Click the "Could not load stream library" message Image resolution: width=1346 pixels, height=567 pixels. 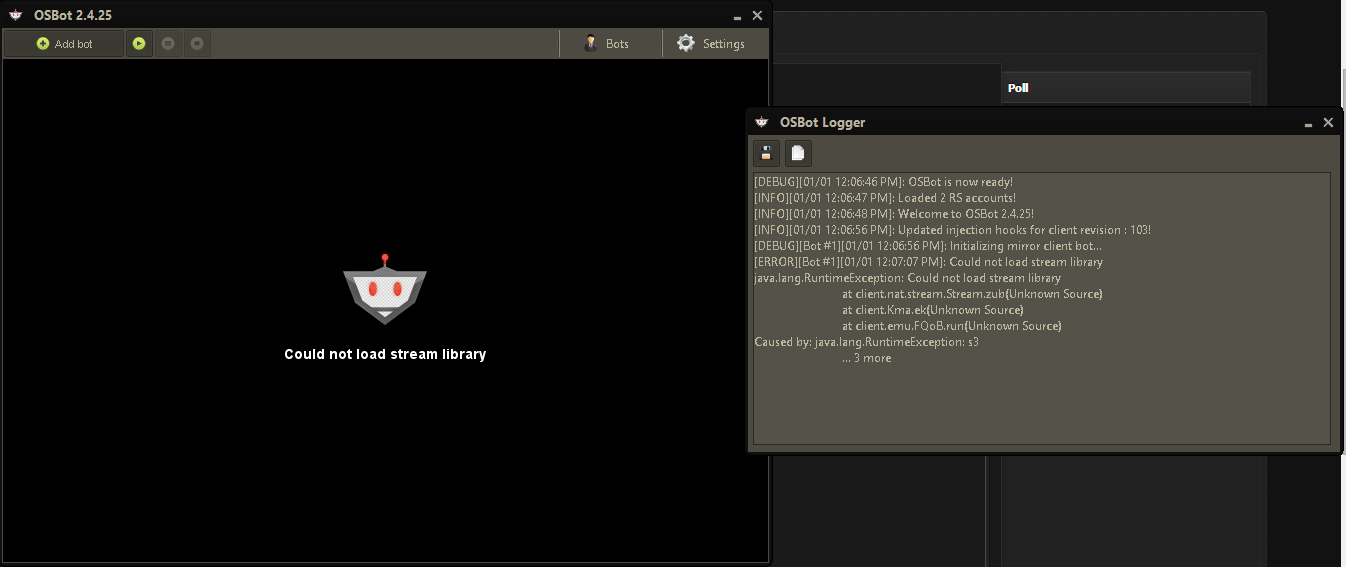click(385, 354)
